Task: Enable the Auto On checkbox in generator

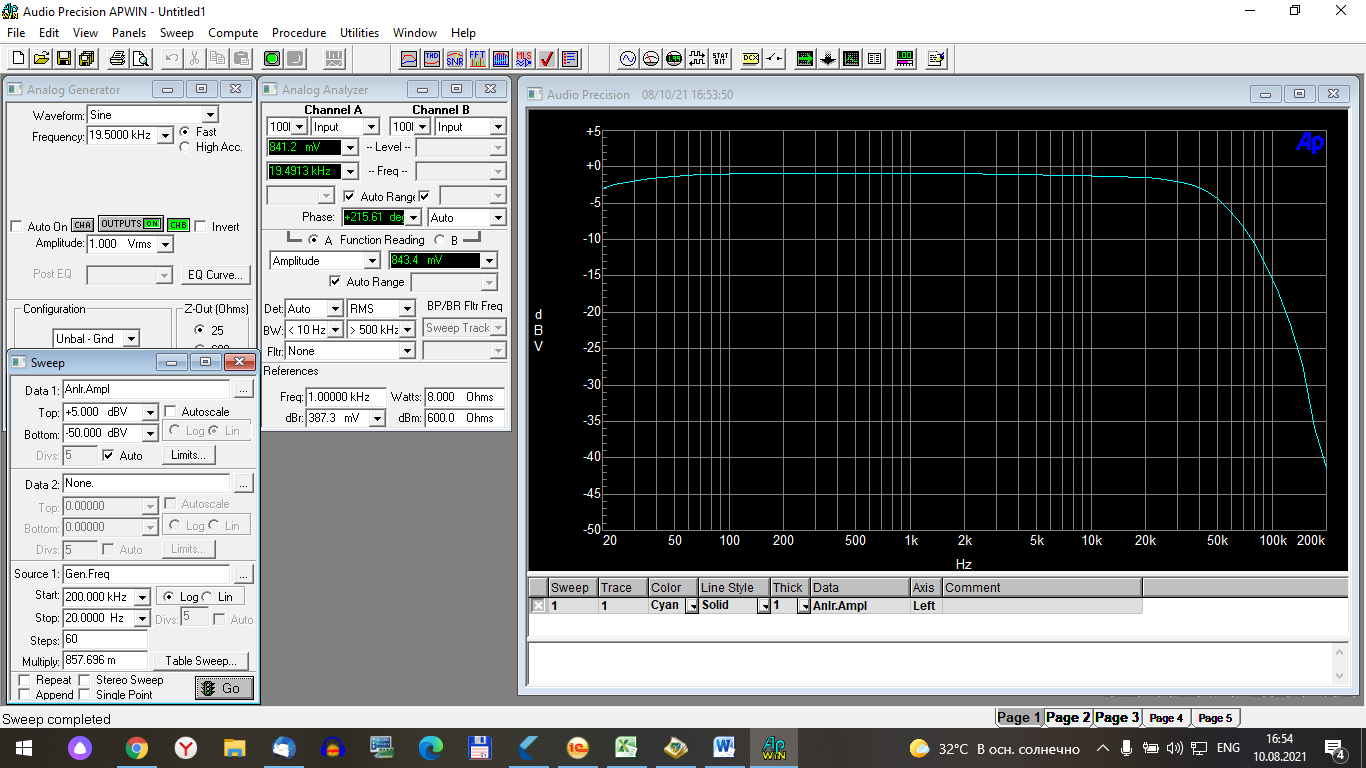Action: [16, 227]
